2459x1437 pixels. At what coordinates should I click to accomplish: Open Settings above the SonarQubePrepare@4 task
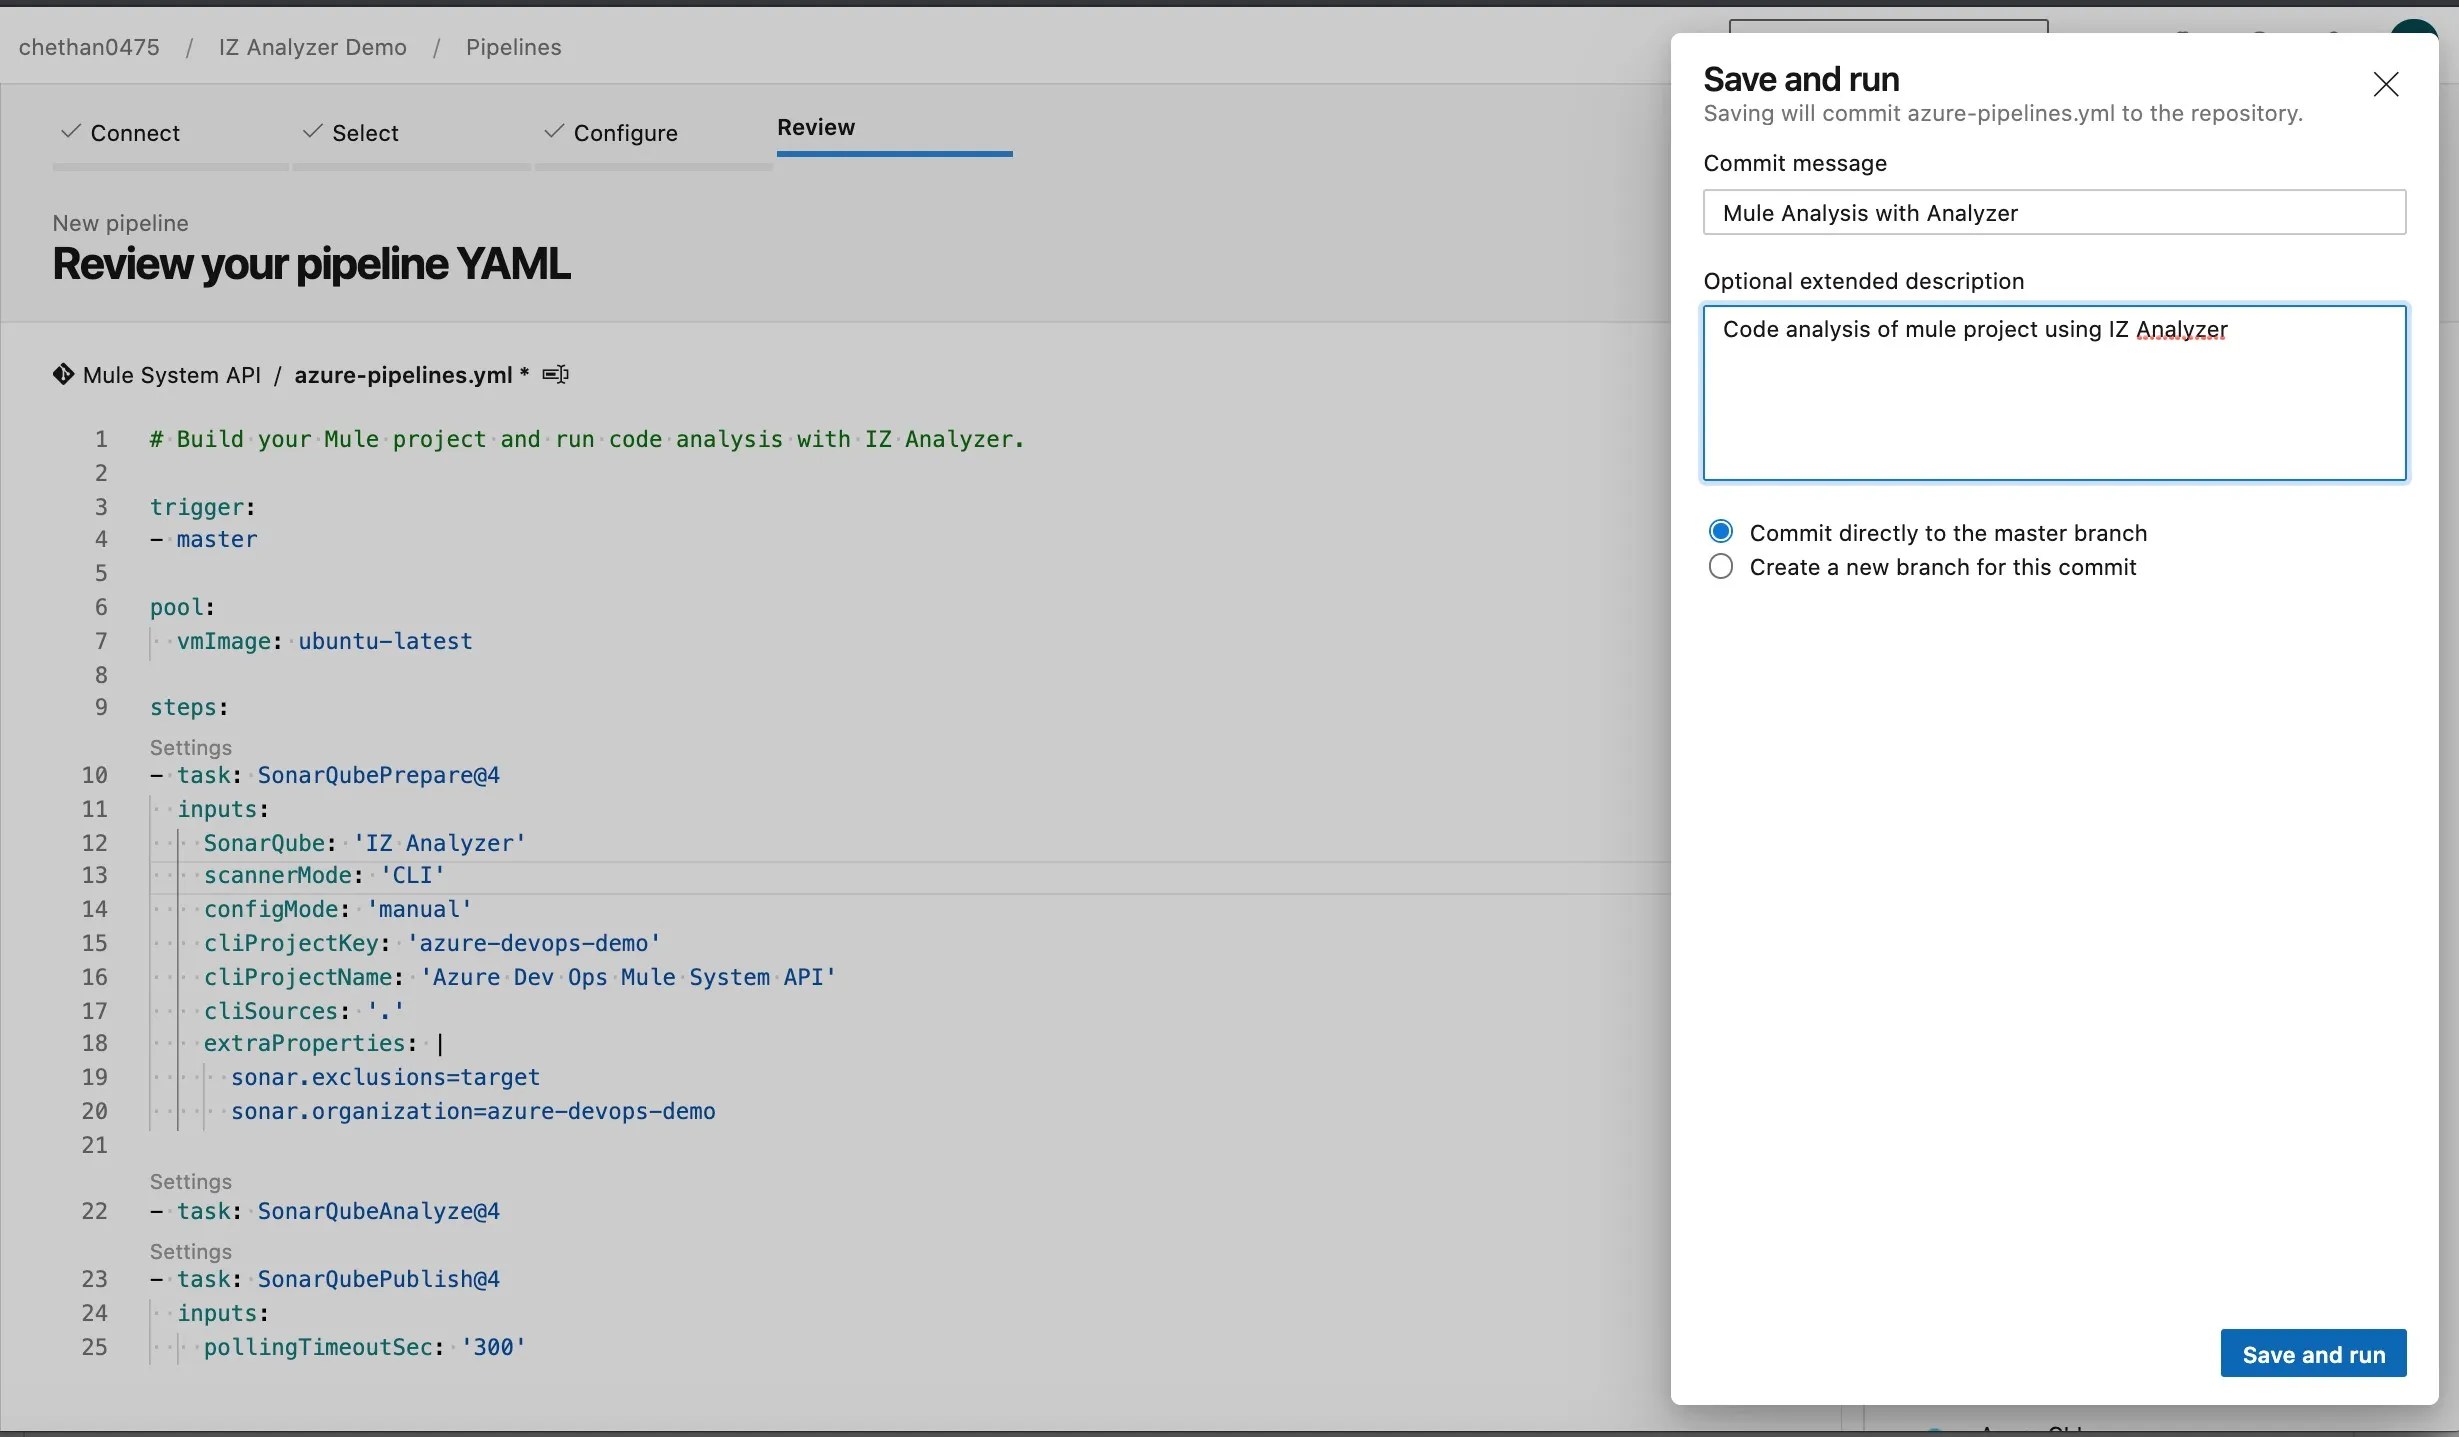[190, 748]
